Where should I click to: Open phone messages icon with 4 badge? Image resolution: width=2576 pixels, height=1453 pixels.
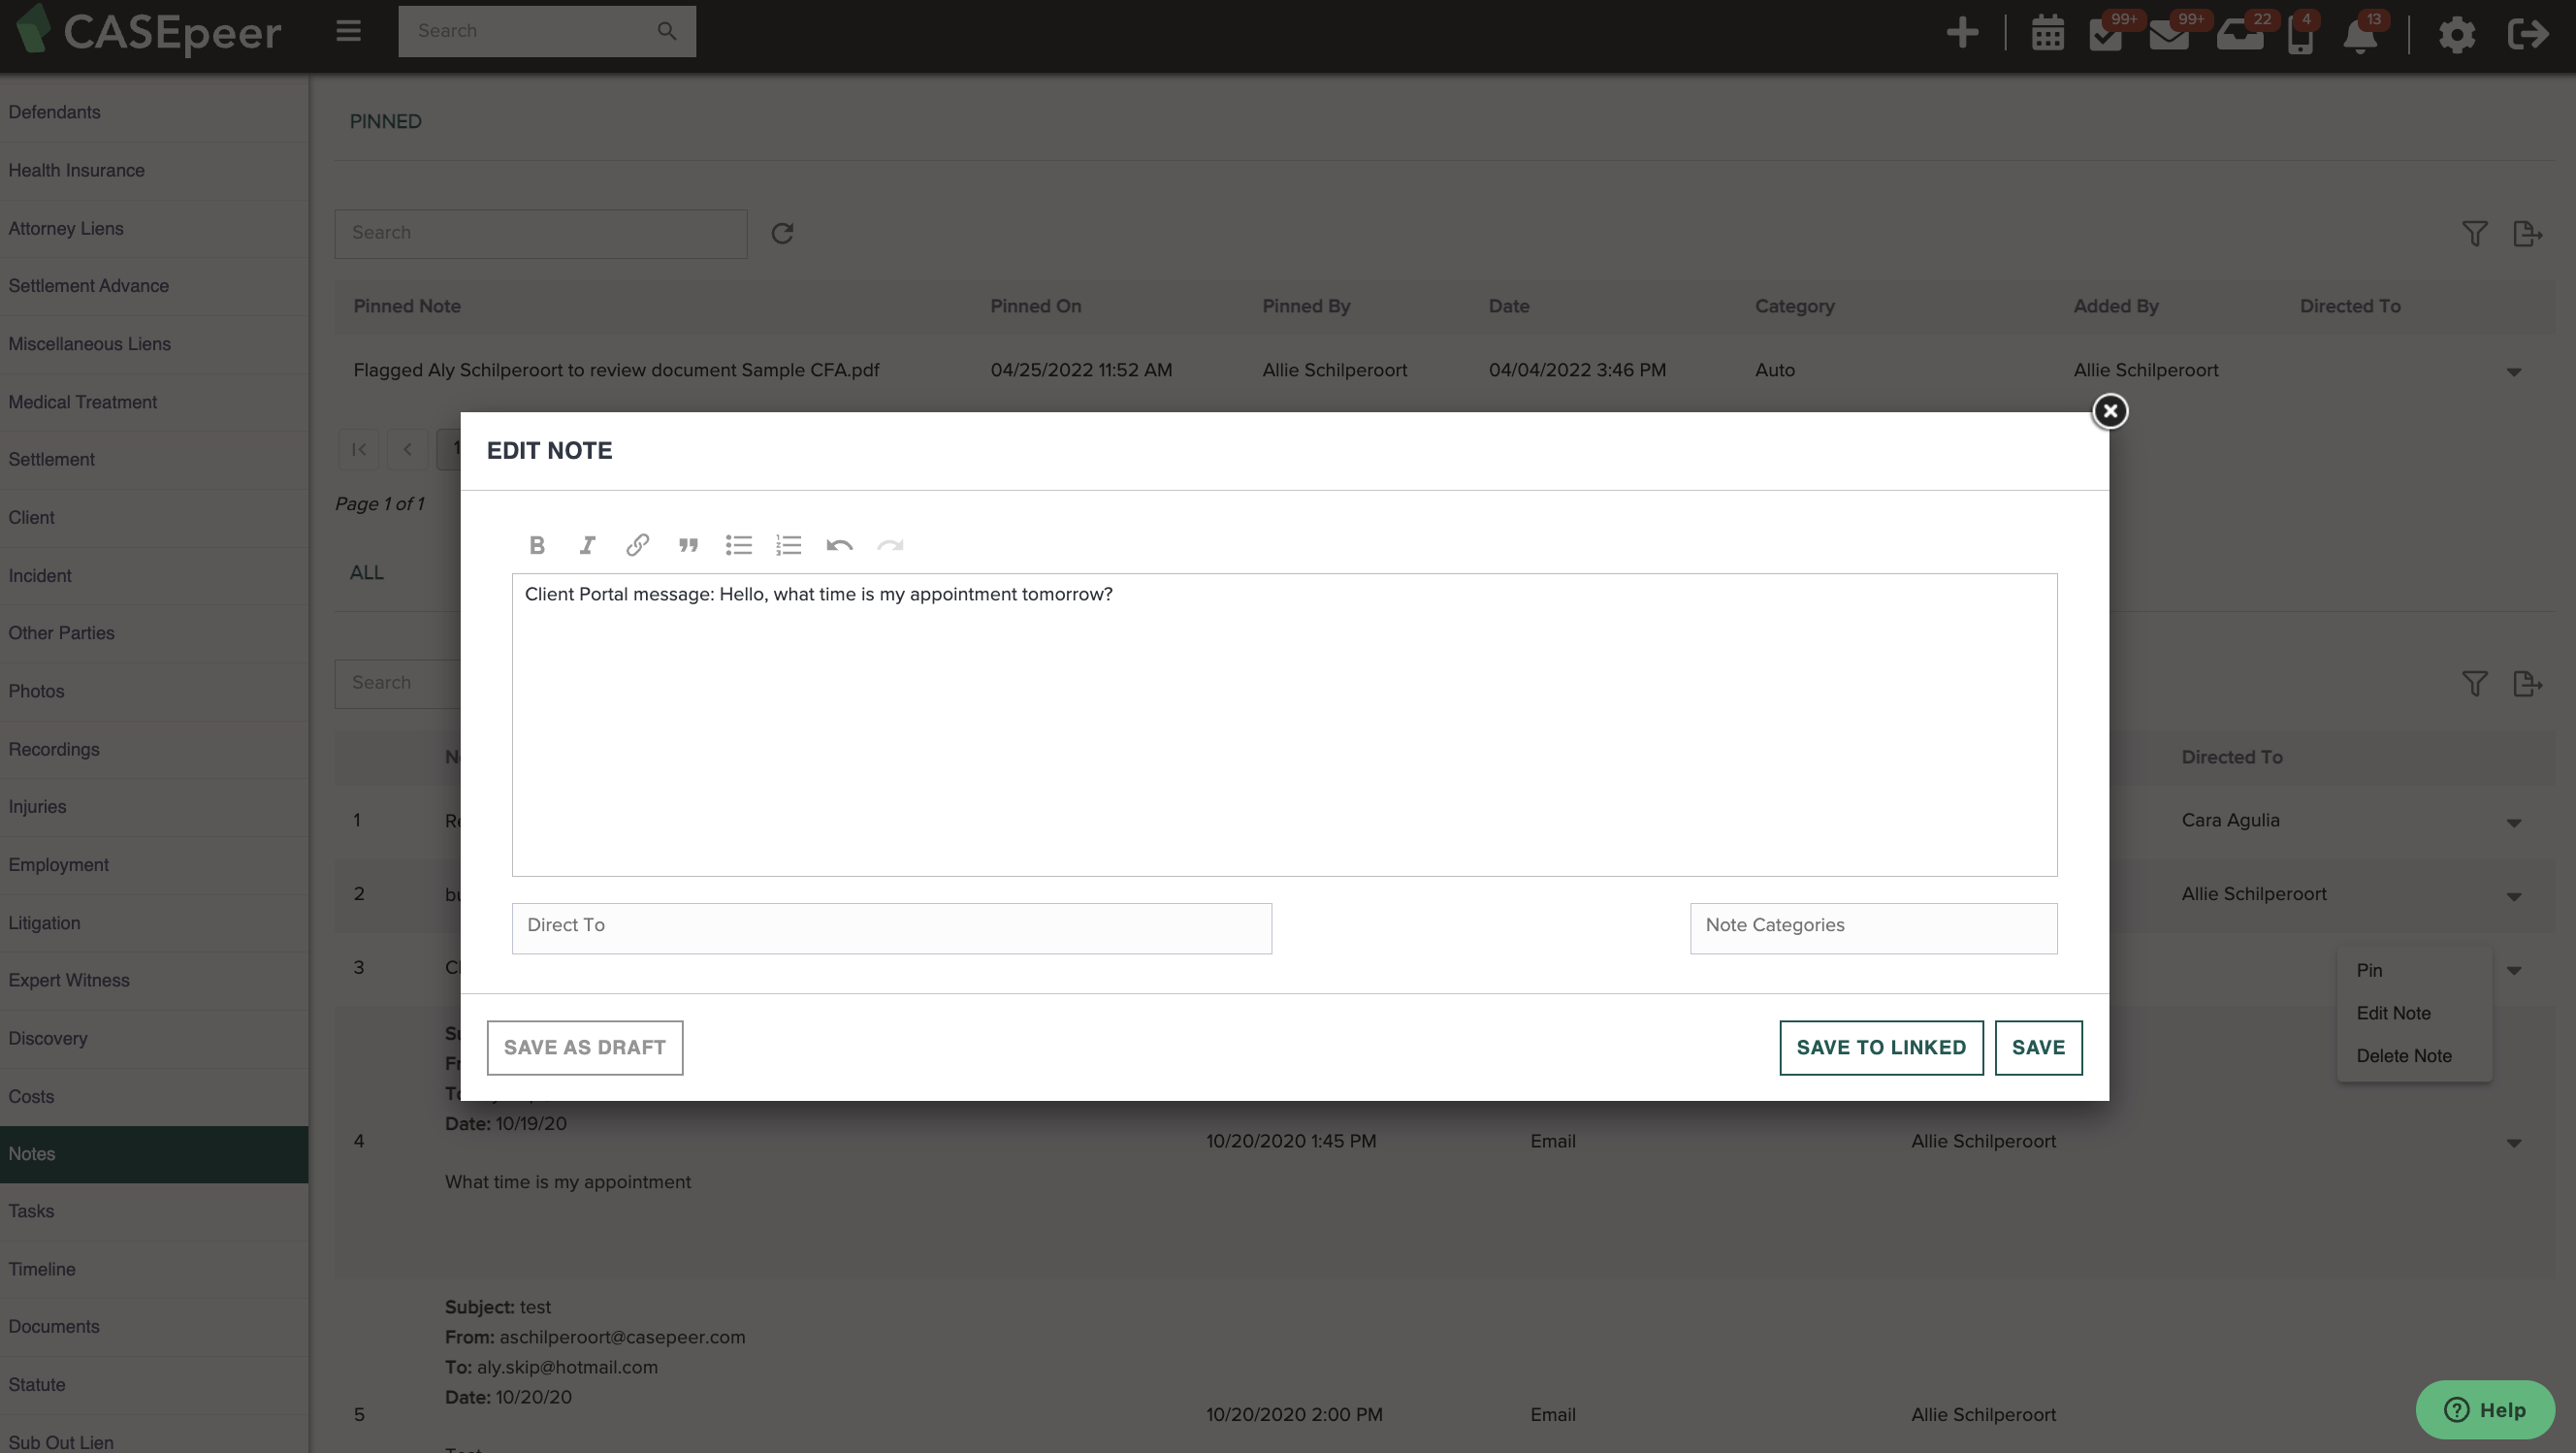pos(2301,33)
